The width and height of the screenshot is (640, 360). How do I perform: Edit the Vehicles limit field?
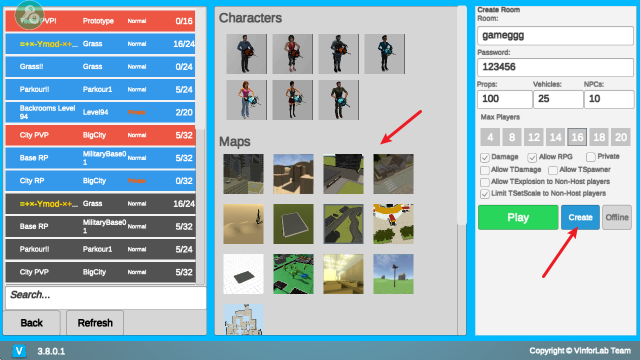pos(558,99)
